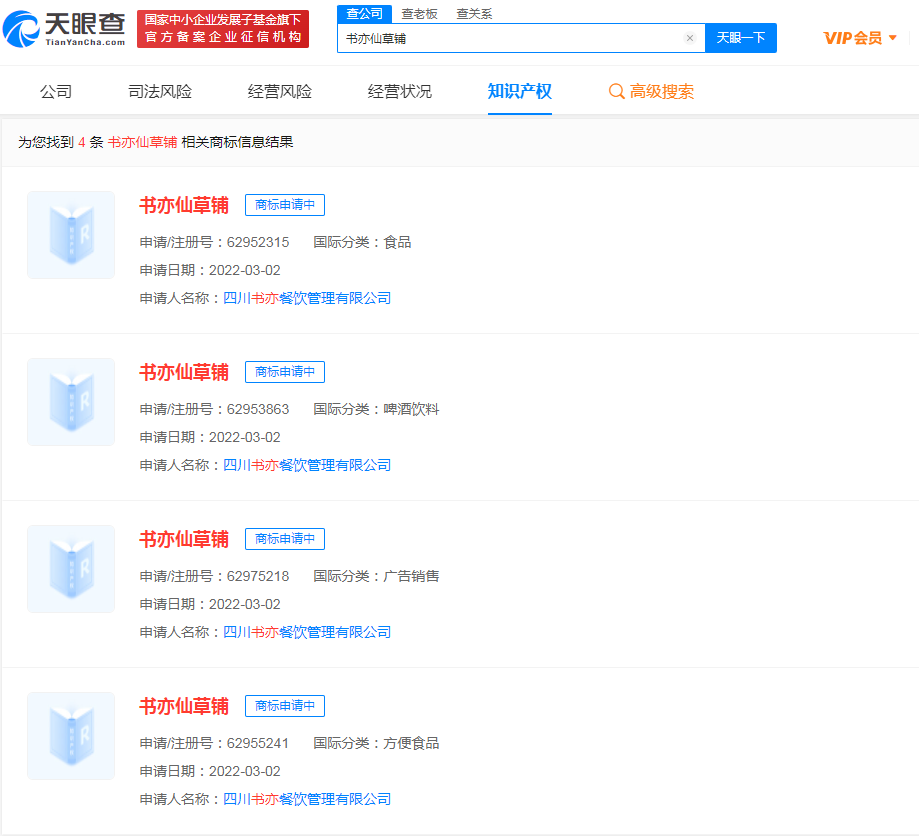
Task: Click 商标申请中 tag on the 食品 result
Action: 285,205
